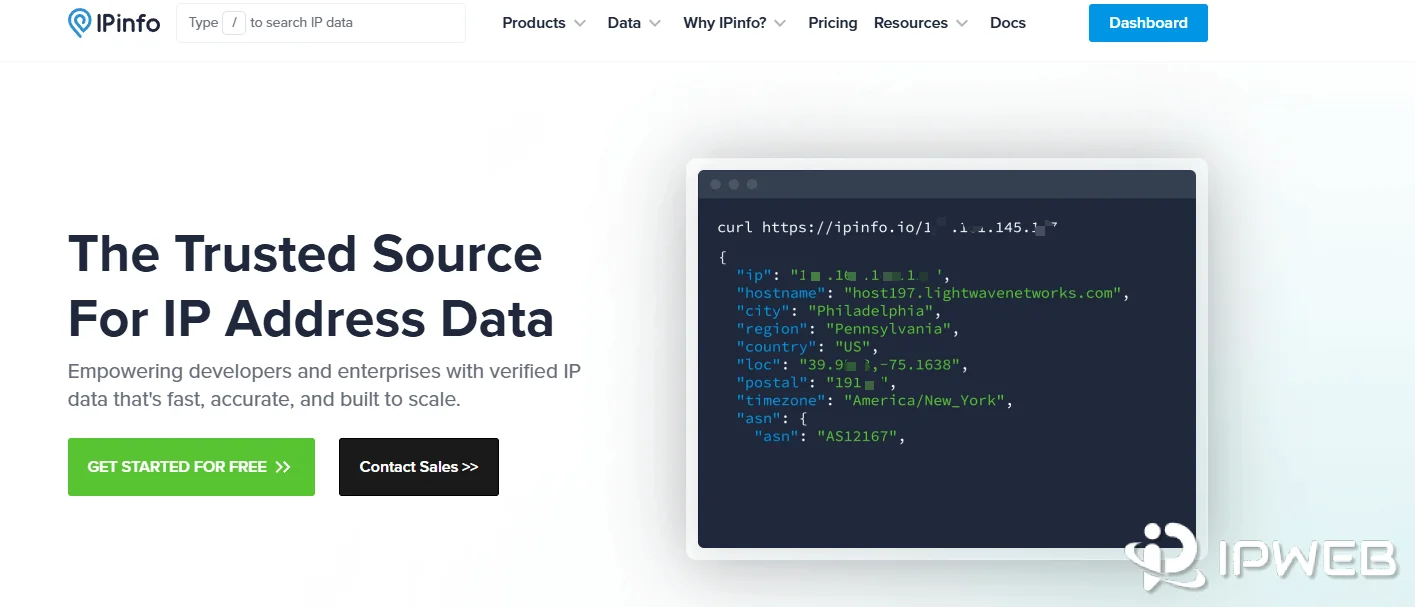Select the Pricing menu item
Screen dimensions: 1415x607
pyautogui.click(x=832, y=22)
